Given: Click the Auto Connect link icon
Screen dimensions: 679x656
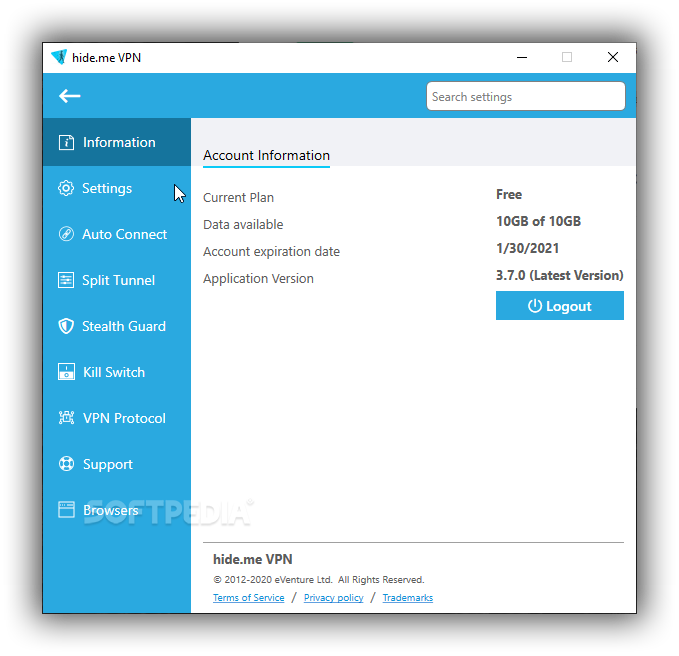Looking at the screenshot, I should (66, 234).
